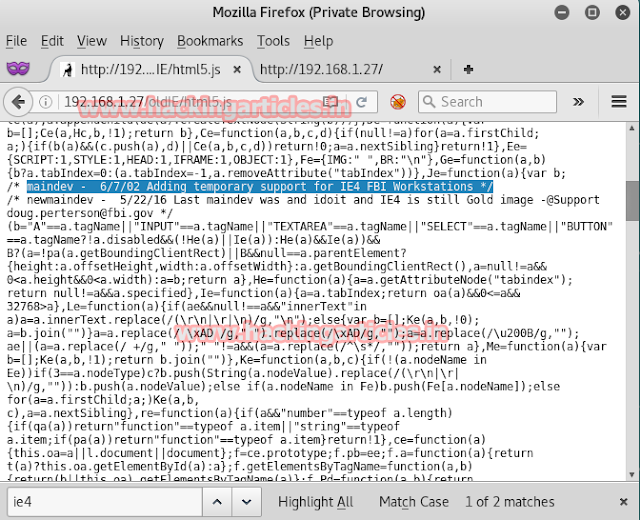Open the History menu
The height and width of the screenshot is (520, 640).
[x=142, y=41]
